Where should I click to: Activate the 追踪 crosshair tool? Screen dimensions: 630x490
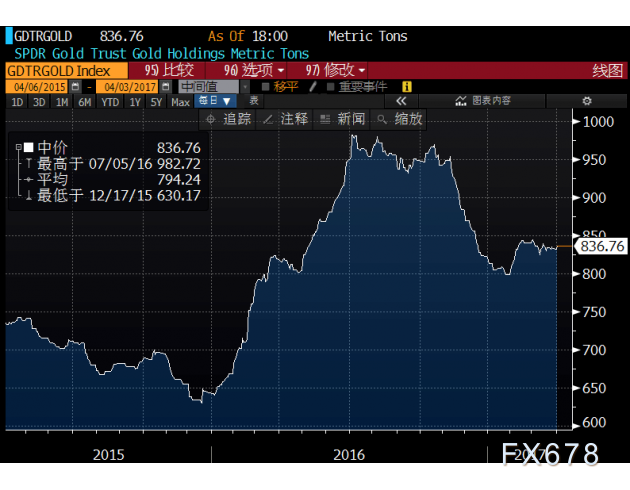click(x=228, y=119)
